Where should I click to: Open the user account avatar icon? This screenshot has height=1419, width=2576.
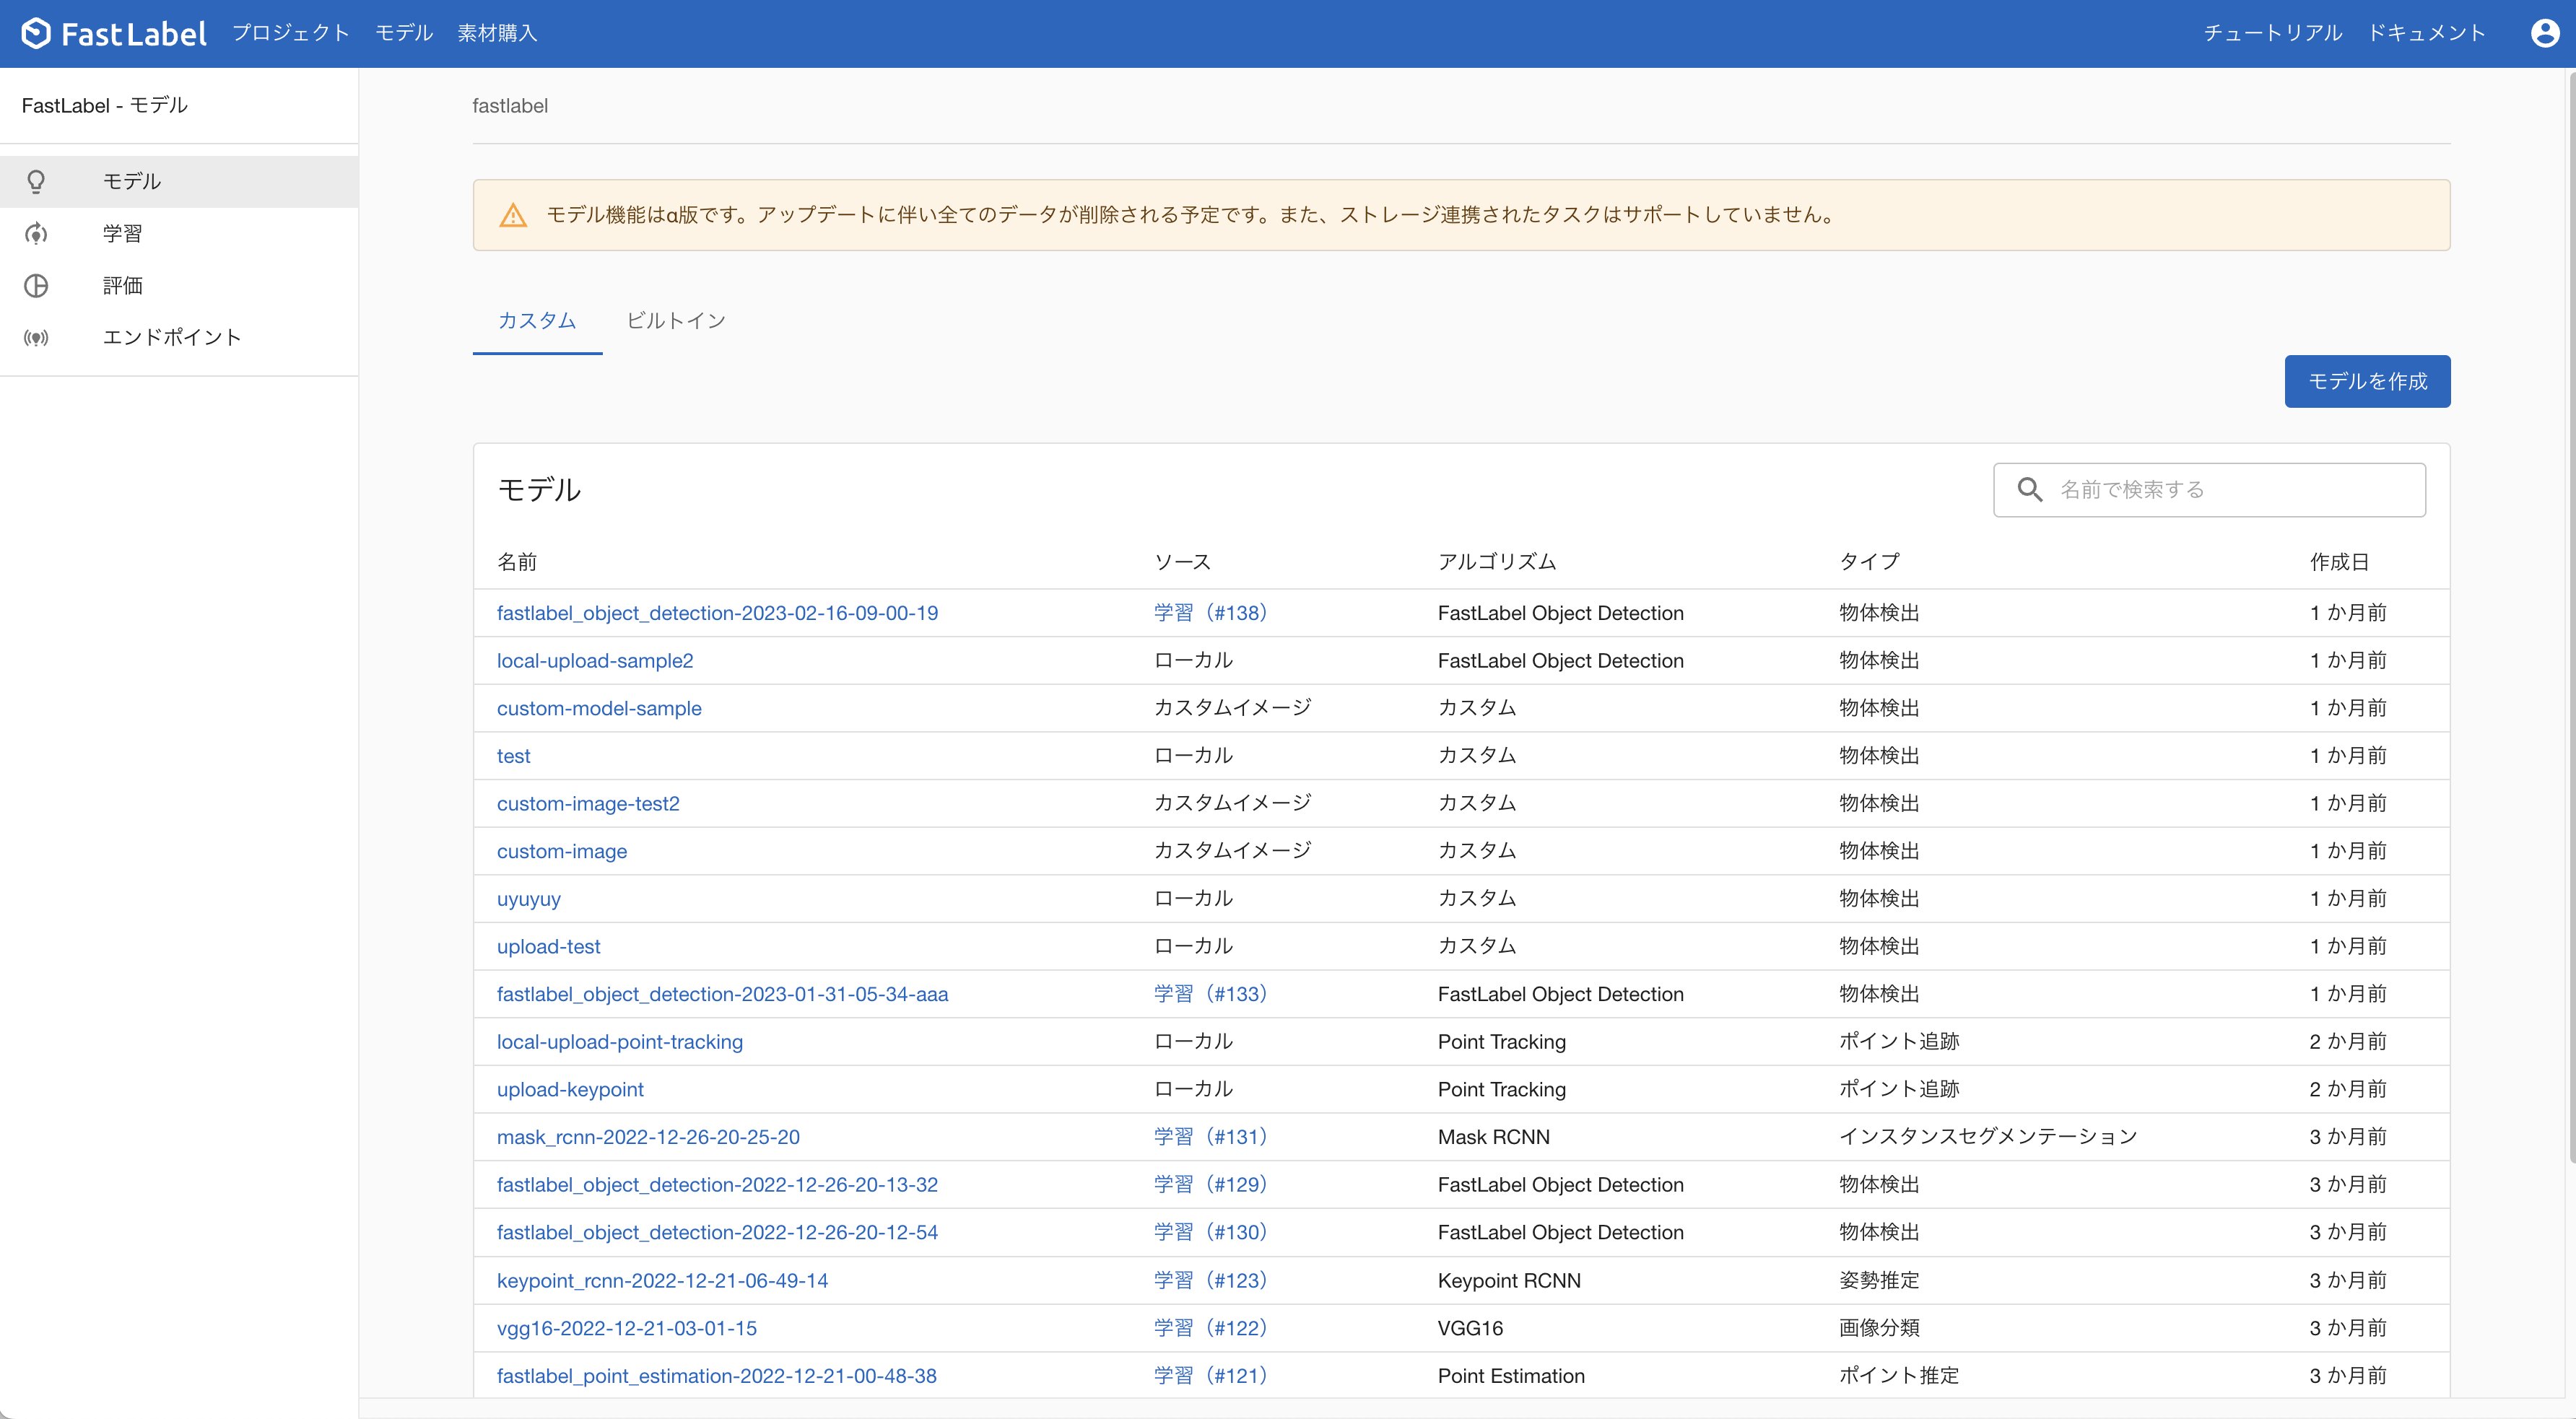[x=2544, y=33]
